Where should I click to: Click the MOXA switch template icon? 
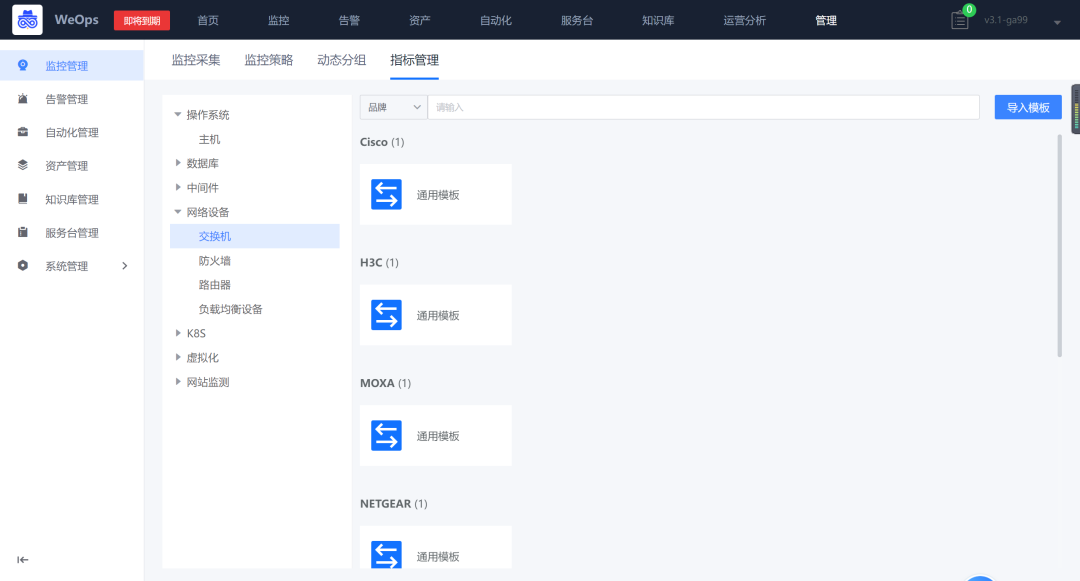coord(386,435)
